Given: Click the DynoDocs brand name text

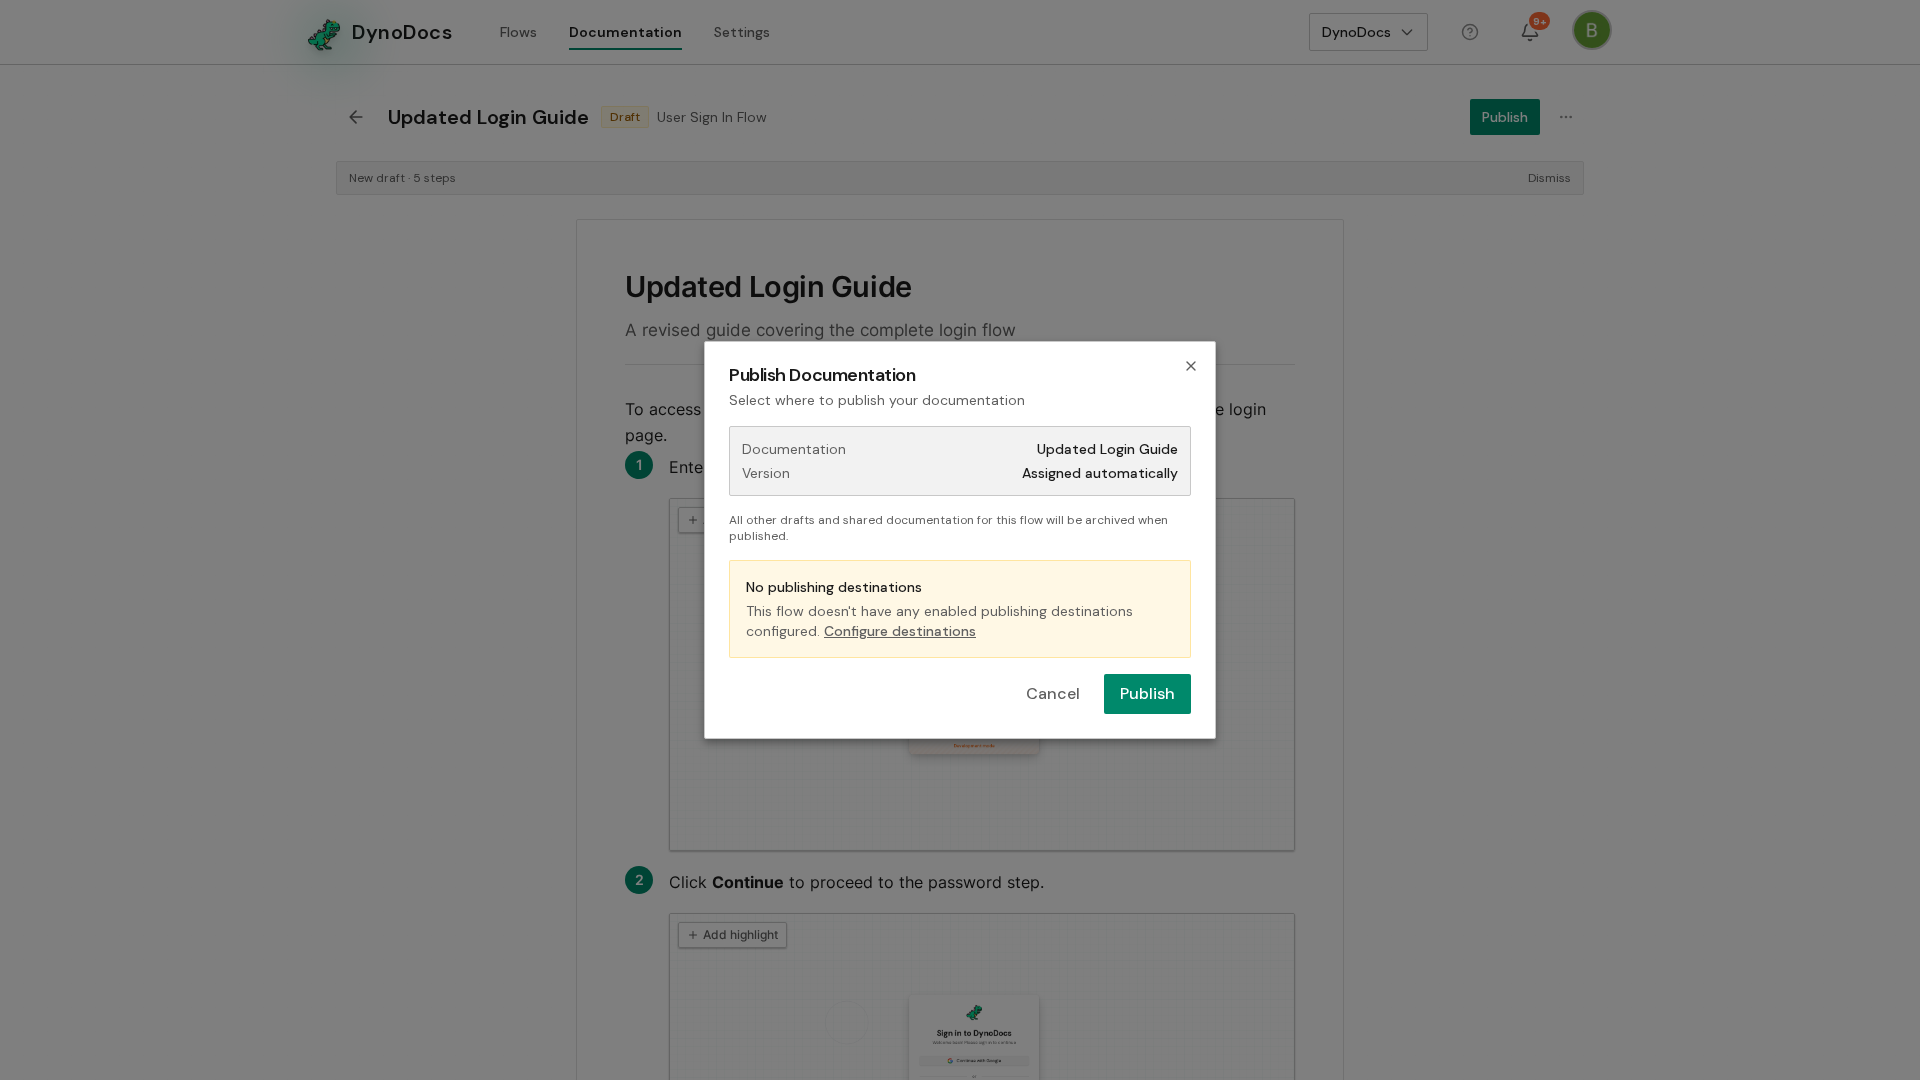Looking at the screenshot, I should [x=402, y=32].
